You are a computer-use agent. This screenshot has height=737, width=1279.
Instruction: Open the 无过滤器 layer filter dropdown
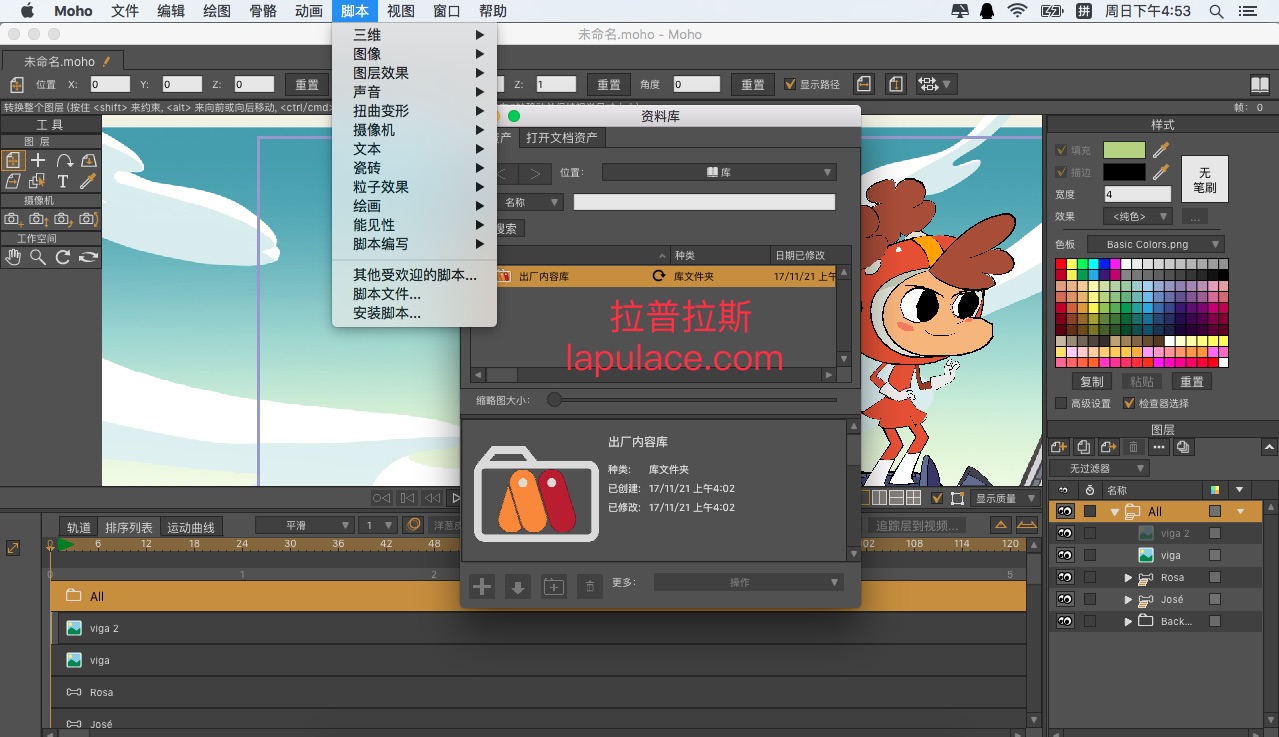(x=1098, y=468)
